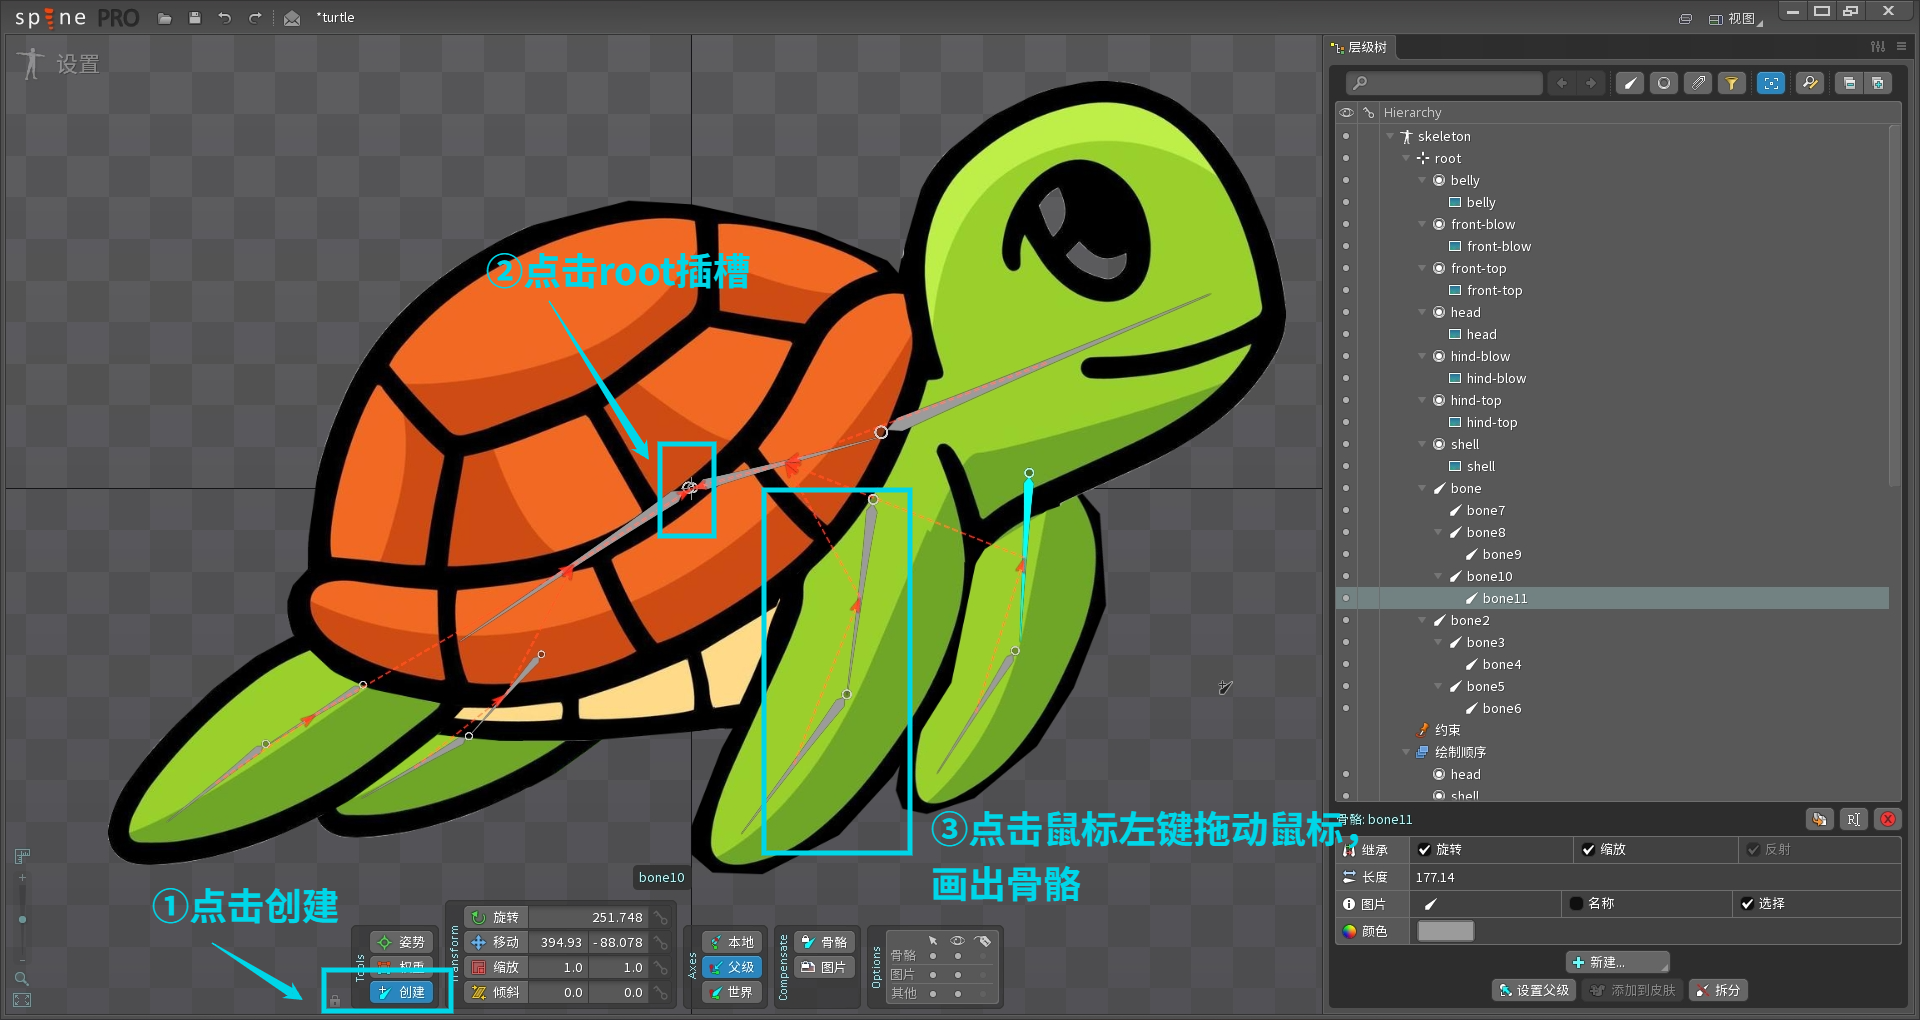Click the tools lock icon at bottom left
The height and width of the screenshot is (1020, 1920).
[335, 1000]
